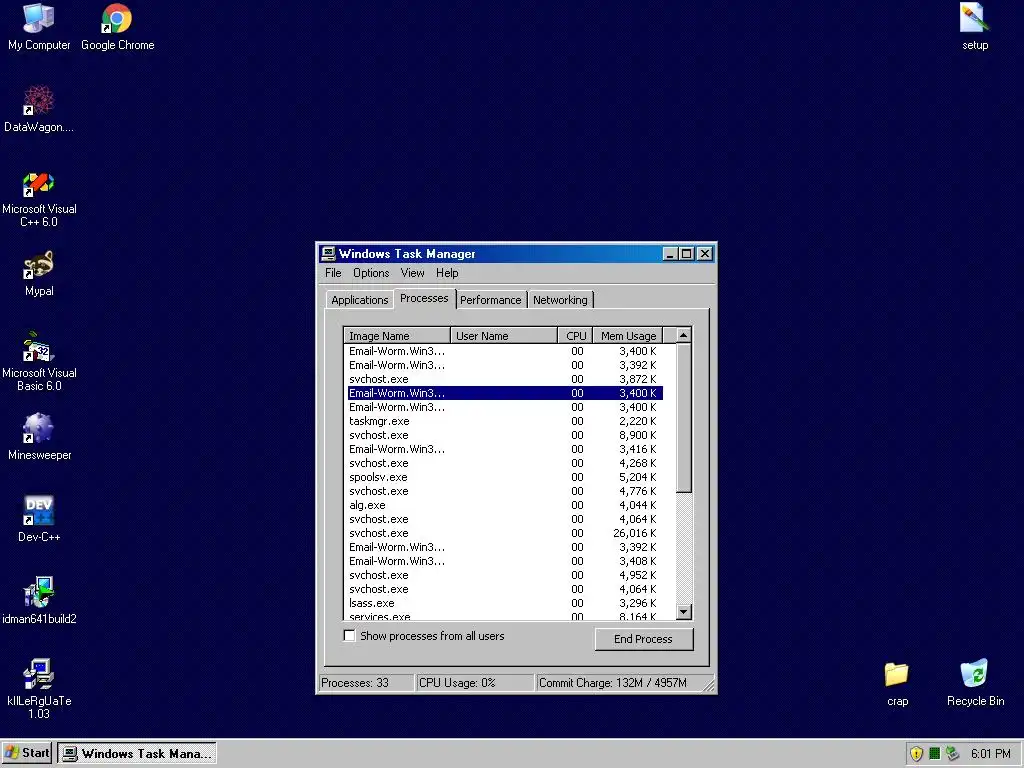Click the process list scroll down arrow
The height and width of the screenshot is (768, 1024).
pyautogui.click(x=684, y=612)
